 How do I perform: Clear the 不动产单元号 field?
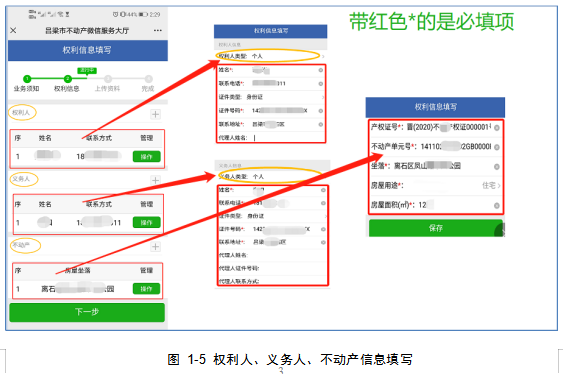pos(497,147)
